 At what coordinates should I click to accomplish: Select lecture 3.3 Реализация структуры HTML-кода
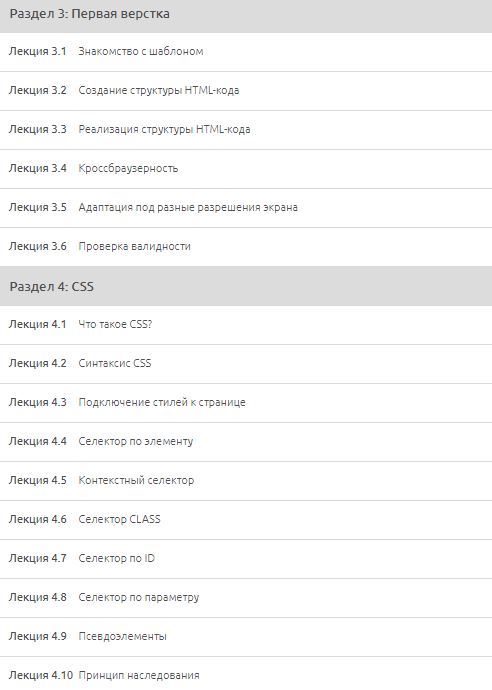click(246, 130)
